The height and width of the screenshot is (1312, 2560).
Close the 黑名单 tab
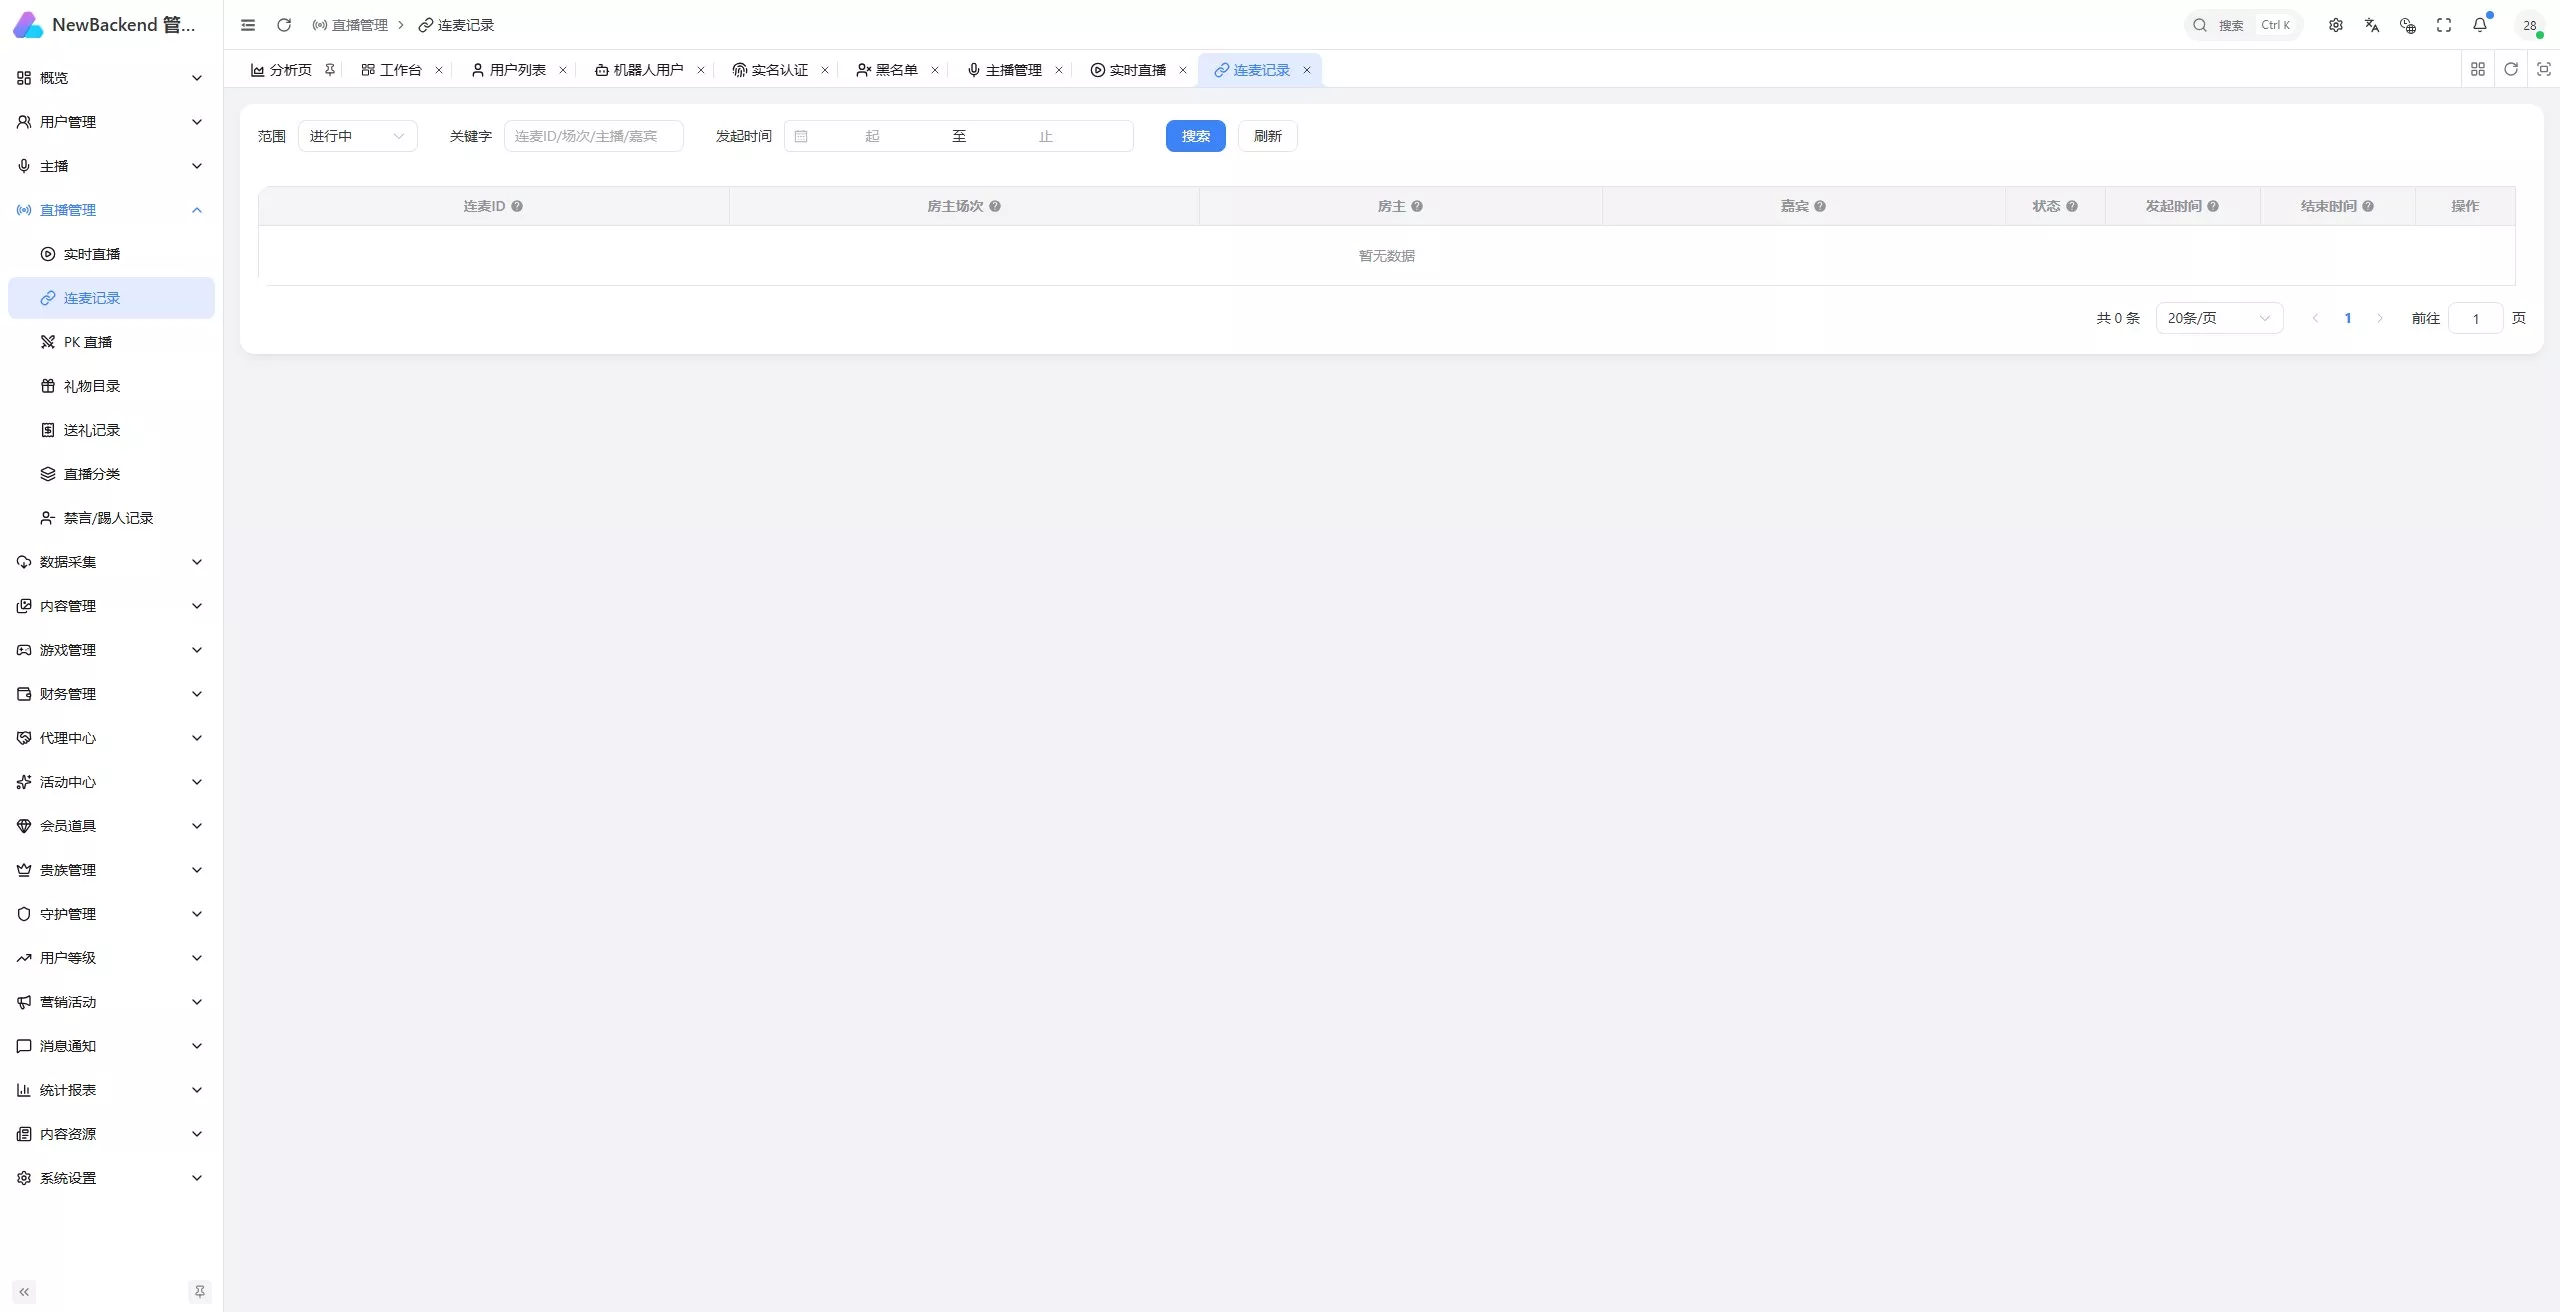click(x=935, y=70)
